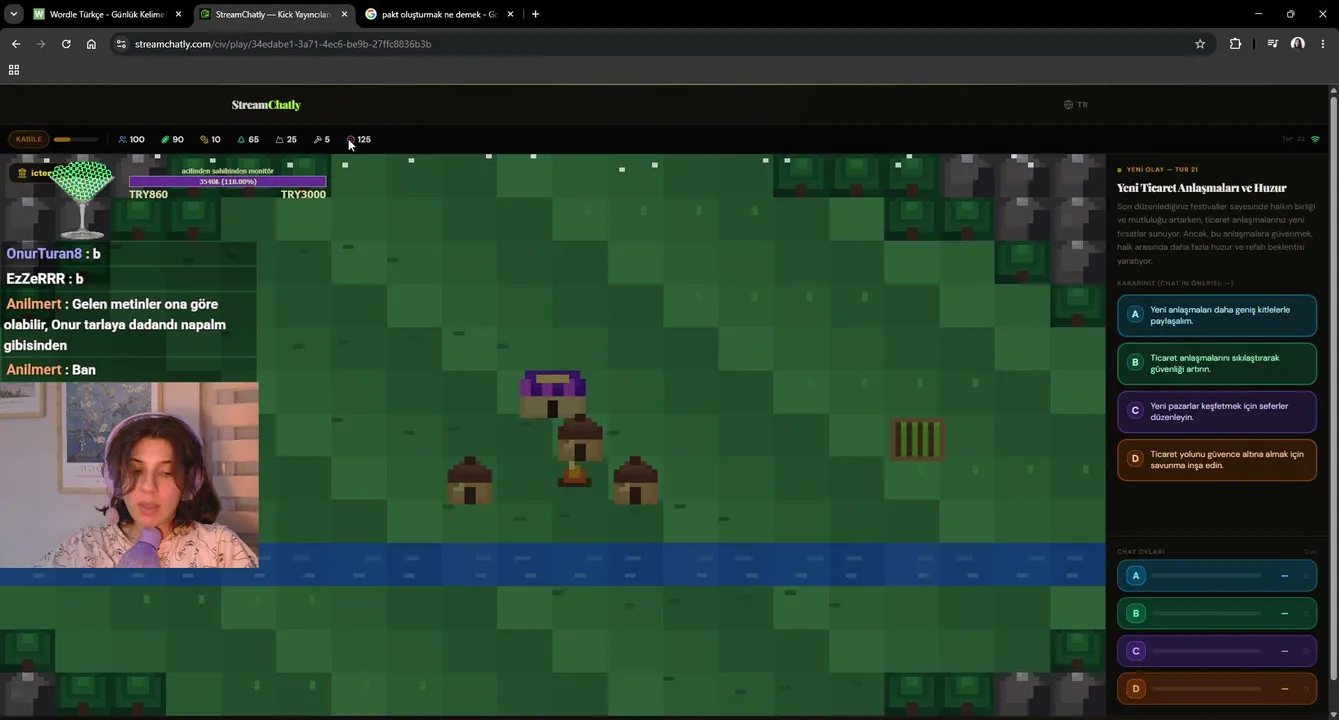Open the browser Extensions puzzle icon

pos(1235,44)
